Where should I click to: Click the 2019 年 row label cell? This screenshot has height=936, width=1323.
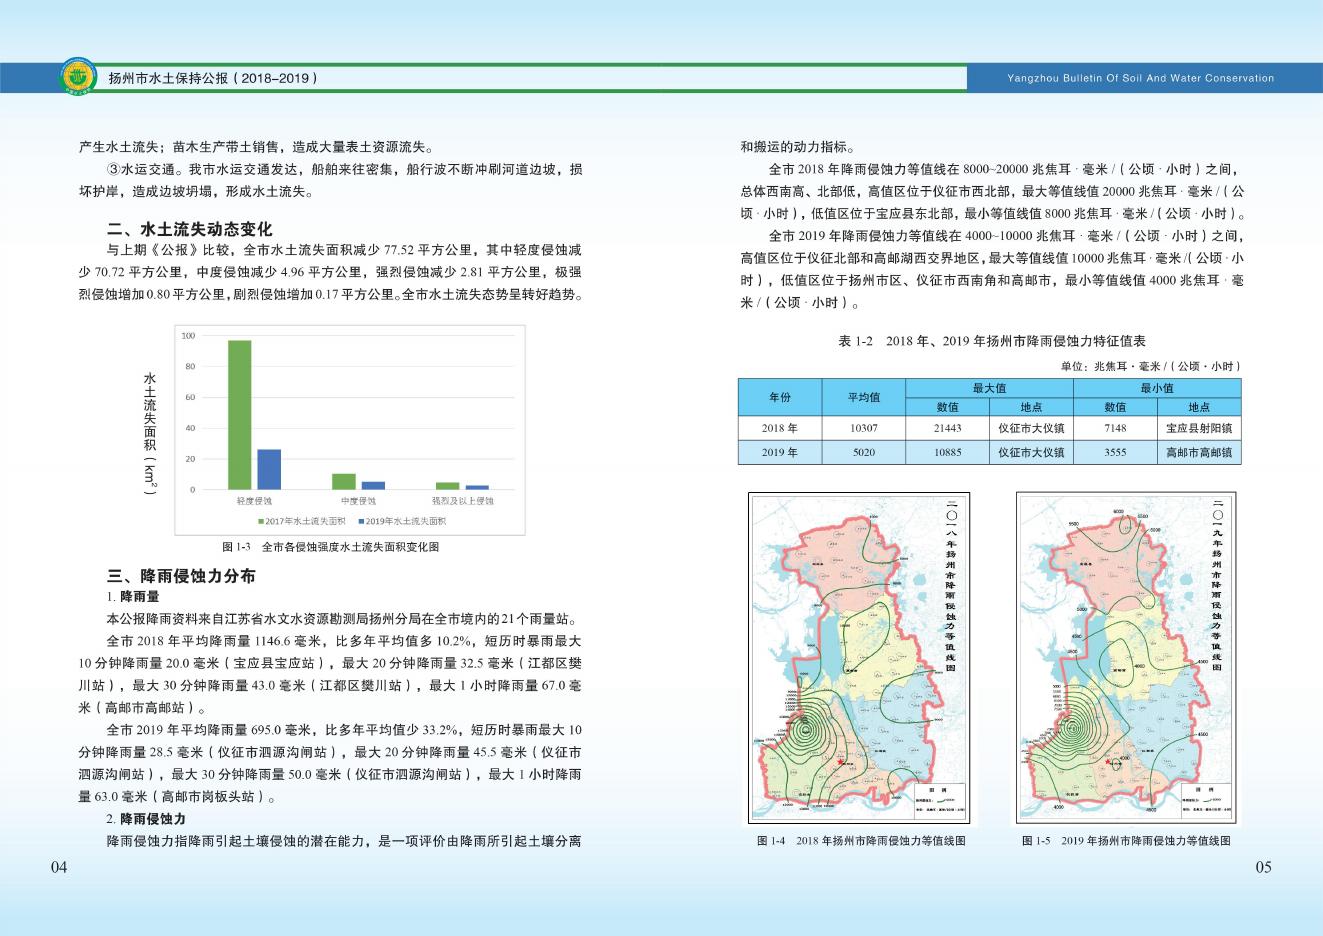click(780, 452)
